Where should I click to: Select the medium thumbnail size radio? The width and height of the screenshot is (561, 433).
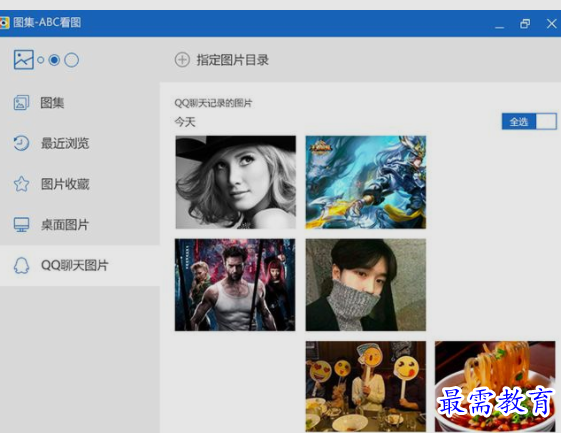[54, 60]
